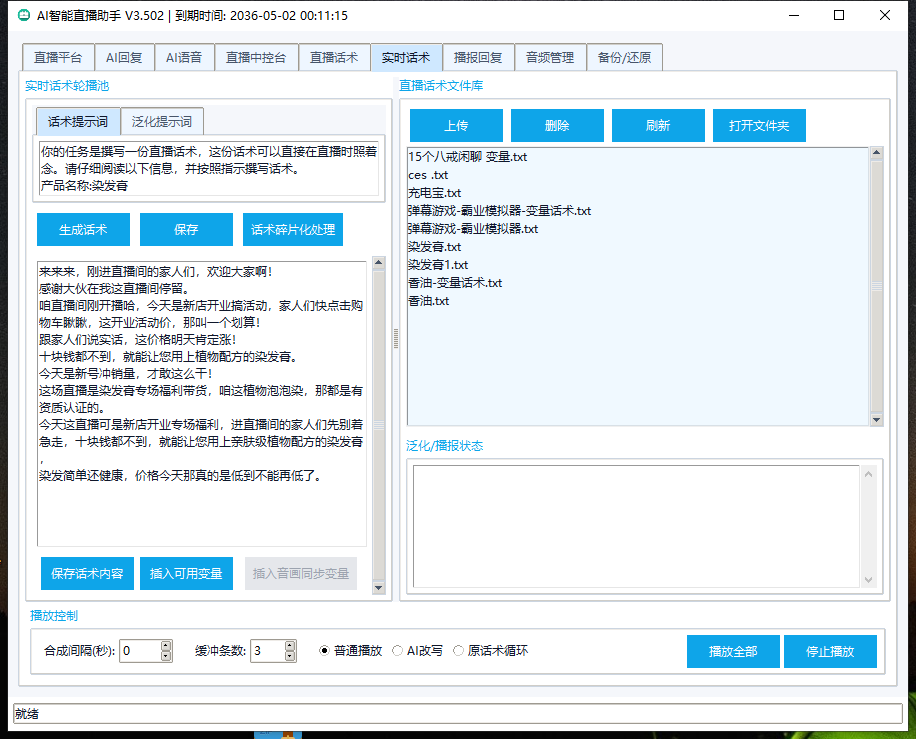Stop playback with 停止播放

click(x=830, y=652)
